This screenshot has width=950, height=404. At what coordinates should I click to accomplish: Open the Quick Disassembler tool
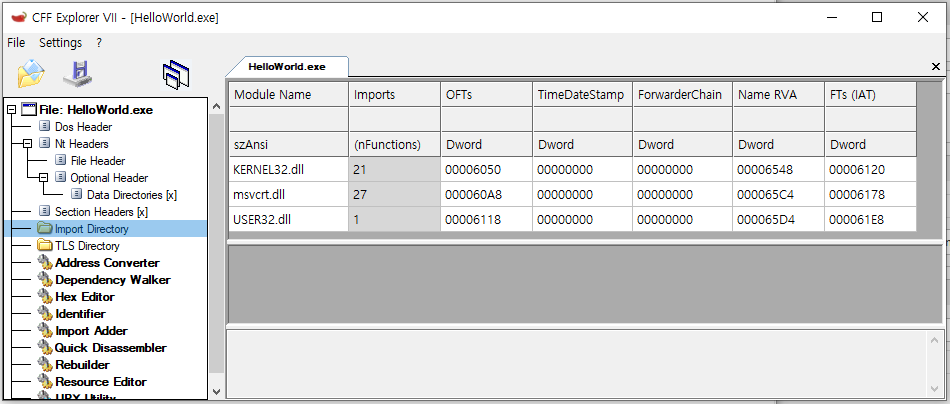point(110,348)
